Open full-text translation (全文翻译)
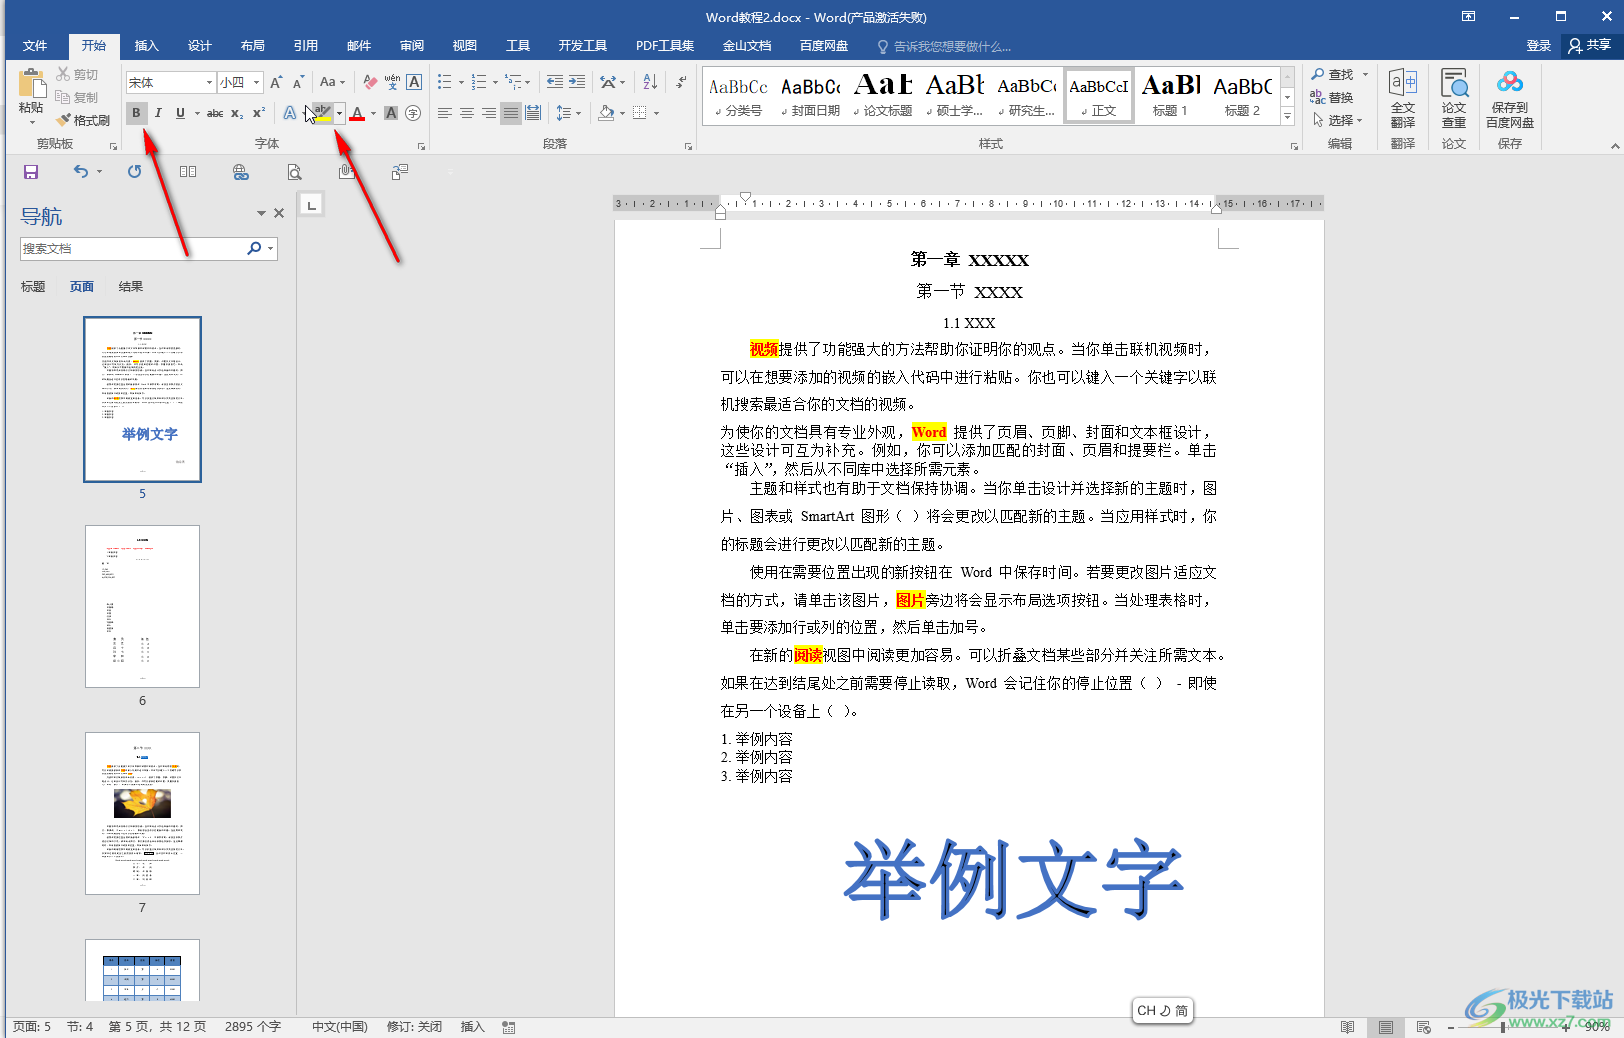The height and width of the screenshot is (1038, 1624). pyautogui.click(x=1403, y=98)
